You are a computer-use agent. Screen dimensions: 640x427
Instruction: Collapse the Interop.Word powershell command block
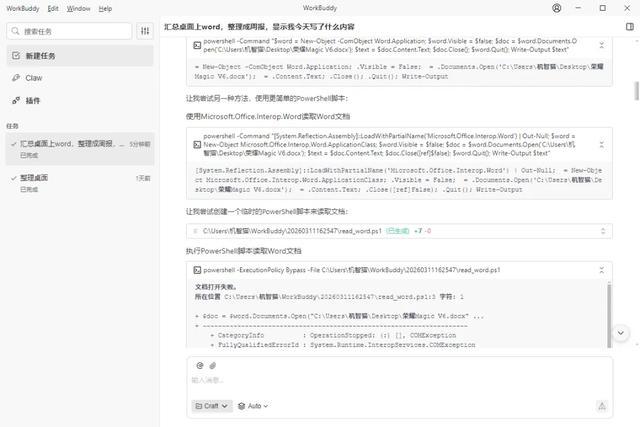(x=602, y=145)
